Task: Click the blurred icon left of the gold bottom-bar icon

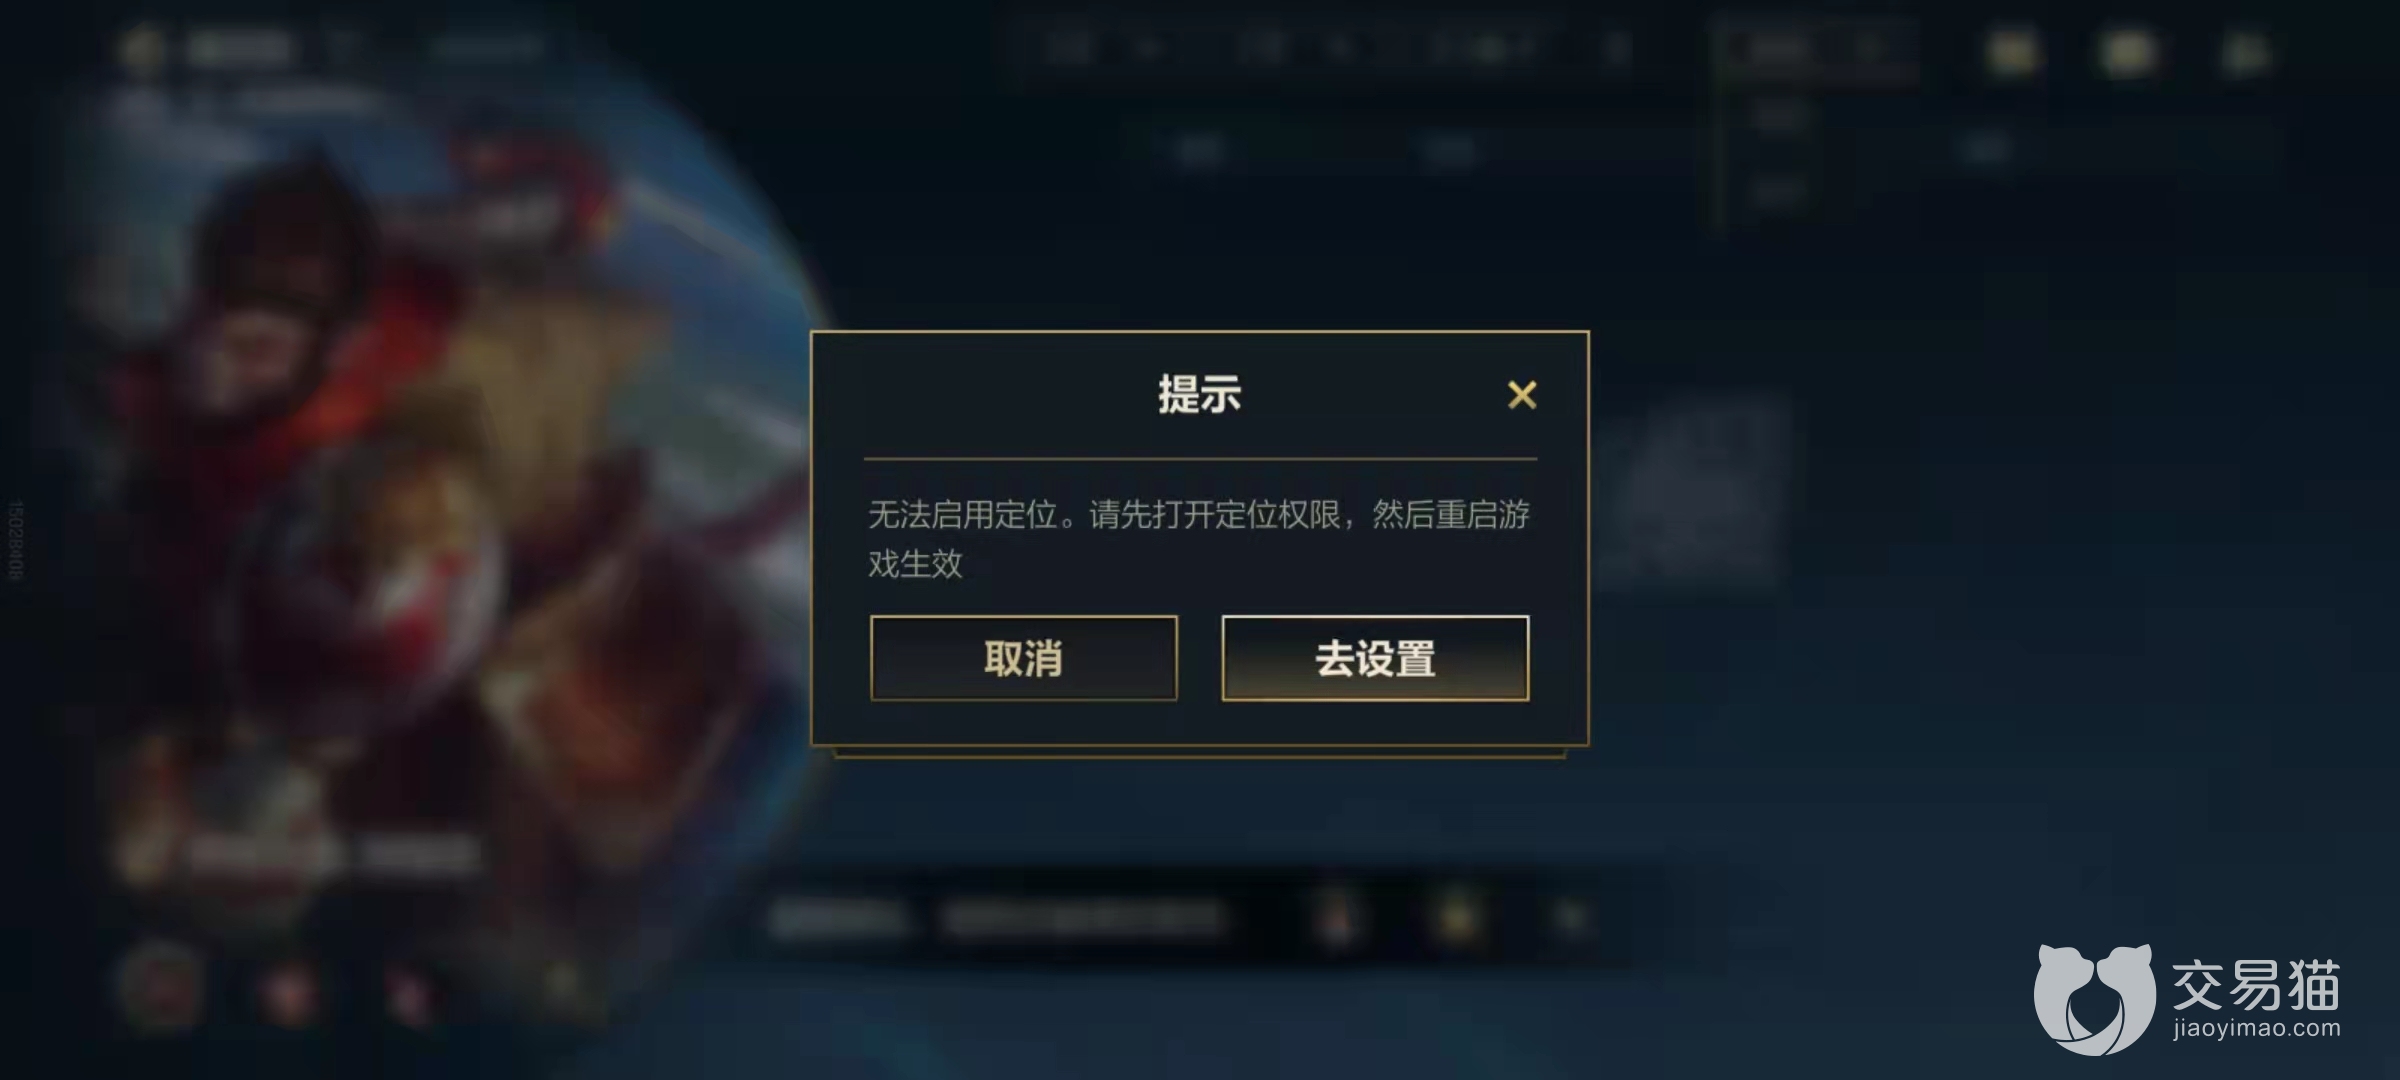Action: 1336,918
